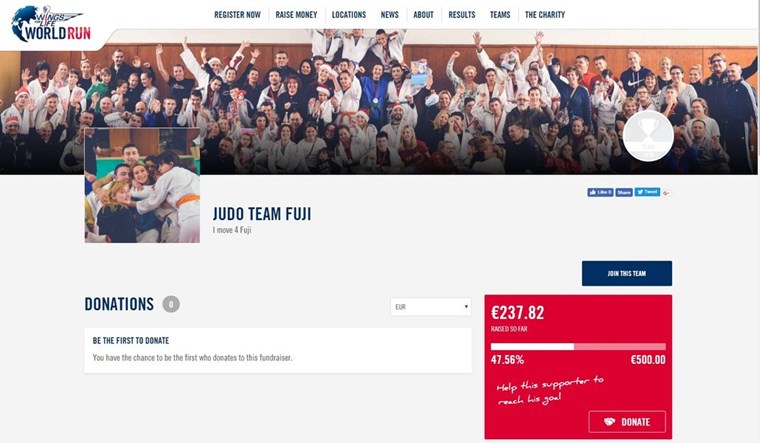The image size is (760, 443).
Task: Click the trophy badge on the banner
Action: pyautogui.click(x=648, y=136)
